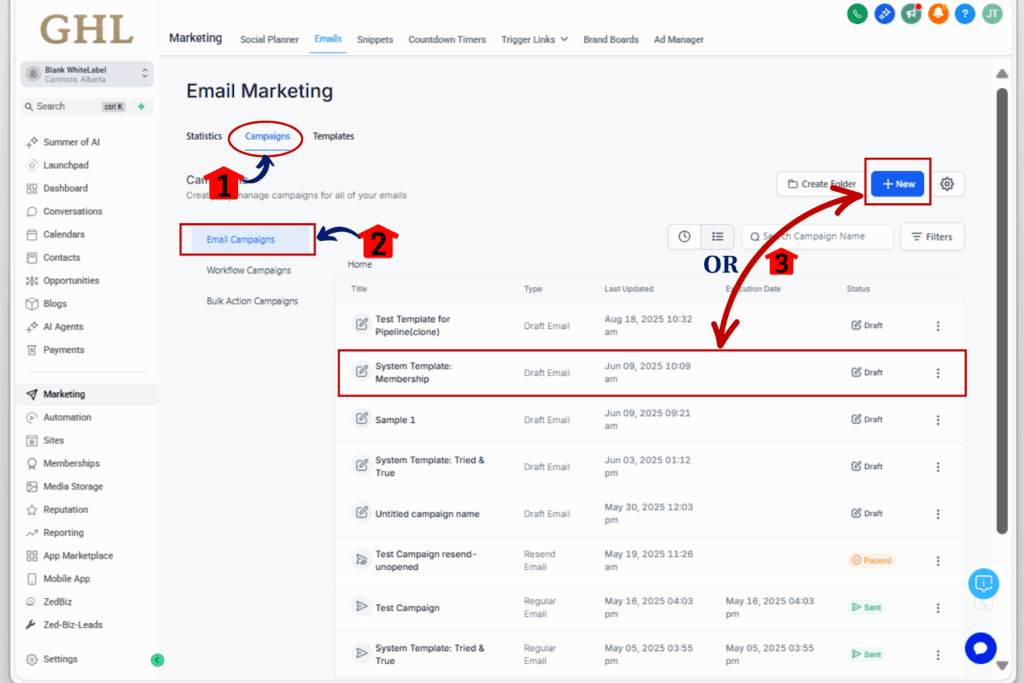This screenshot has width=1024, height=683.
Task: Click the send icon beside Test Campaign
Action: [x=361, y=607]
